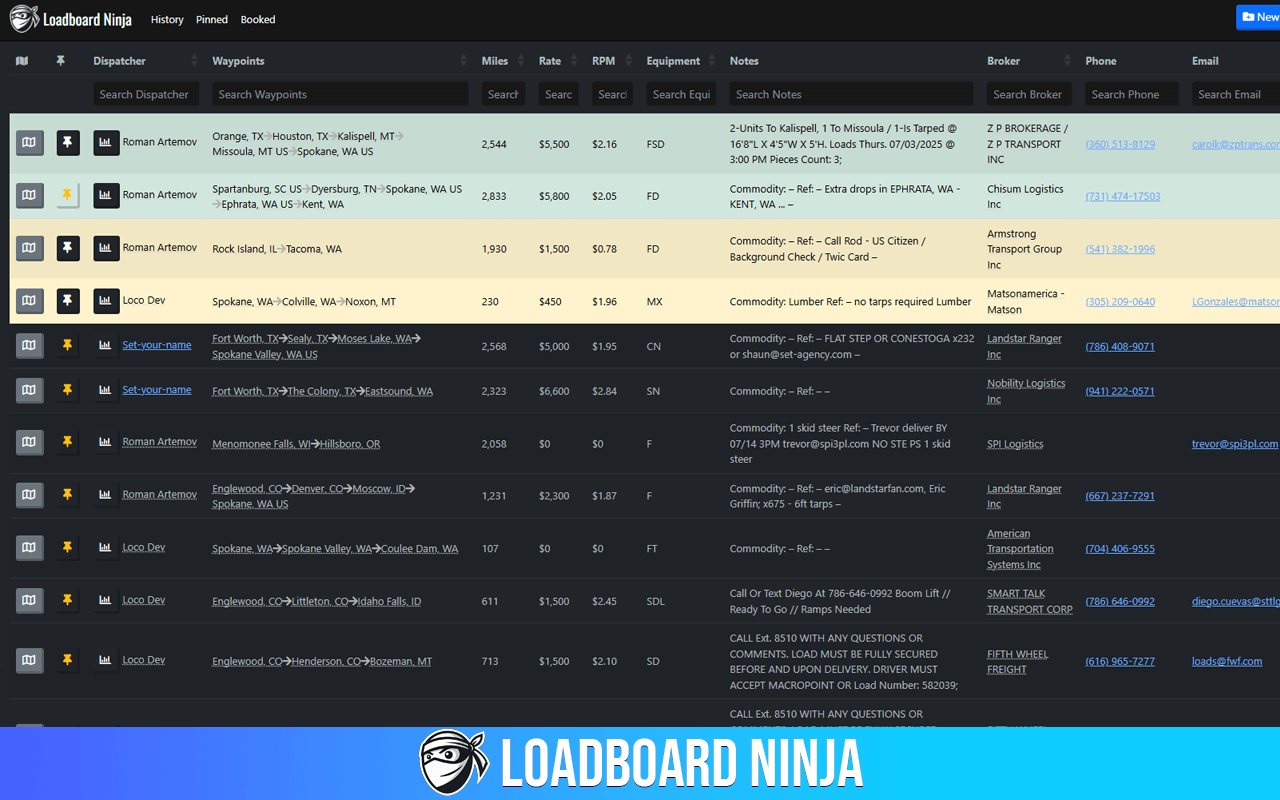Screen dimensions: 1280x800
Task: Show map for Menomonee Falls load
Action: click(30, 442)
